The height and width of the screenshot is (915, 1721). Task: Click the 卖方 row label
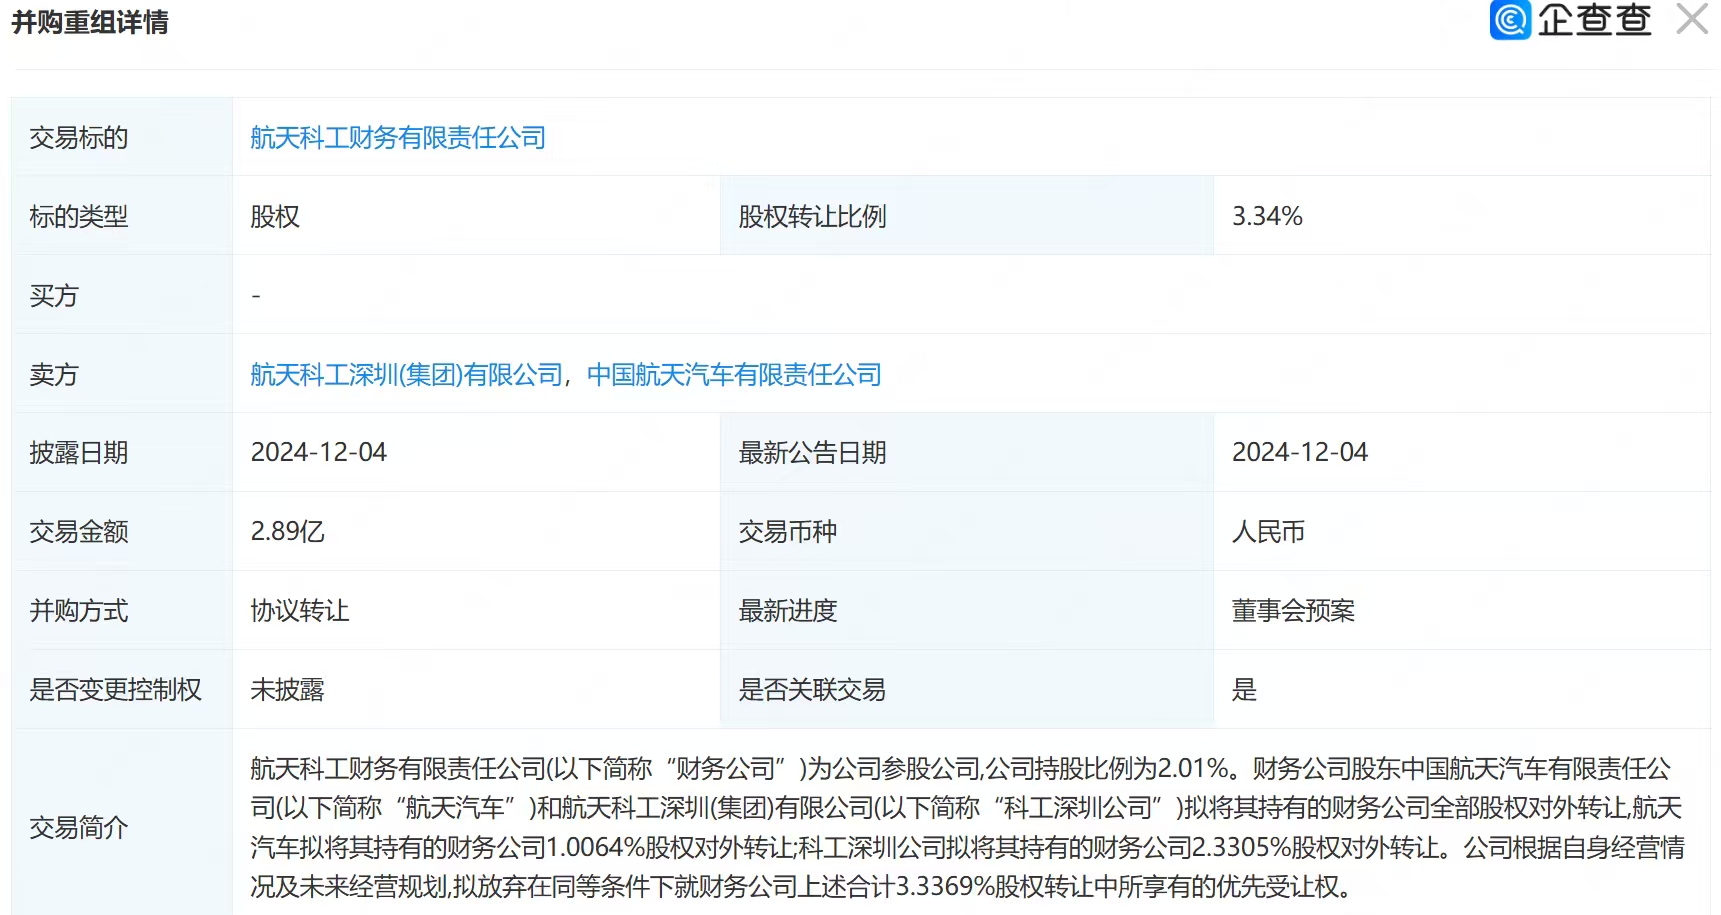54,375
